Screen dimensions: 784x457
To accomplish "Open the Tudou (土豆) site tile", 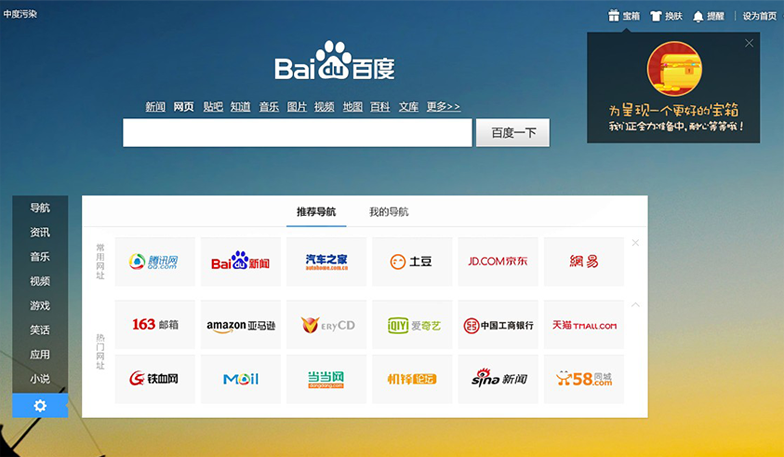I will coord(412,262).
